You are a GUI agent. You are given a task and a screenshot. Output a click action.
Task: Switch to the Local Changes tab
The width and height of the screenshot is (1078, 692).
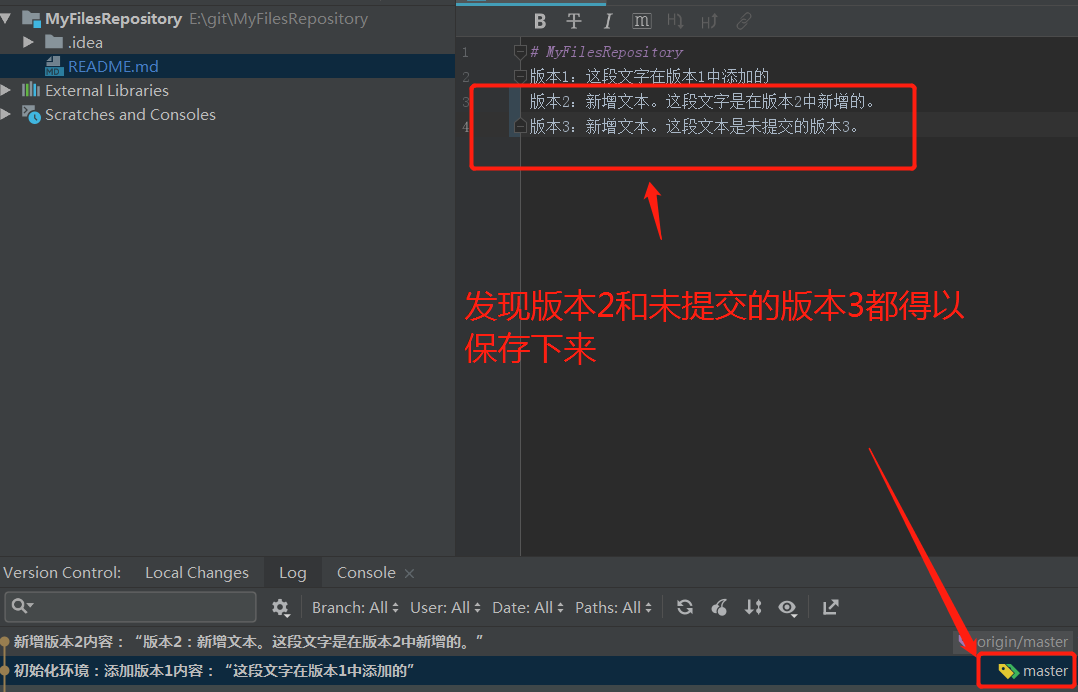point(196,572)
